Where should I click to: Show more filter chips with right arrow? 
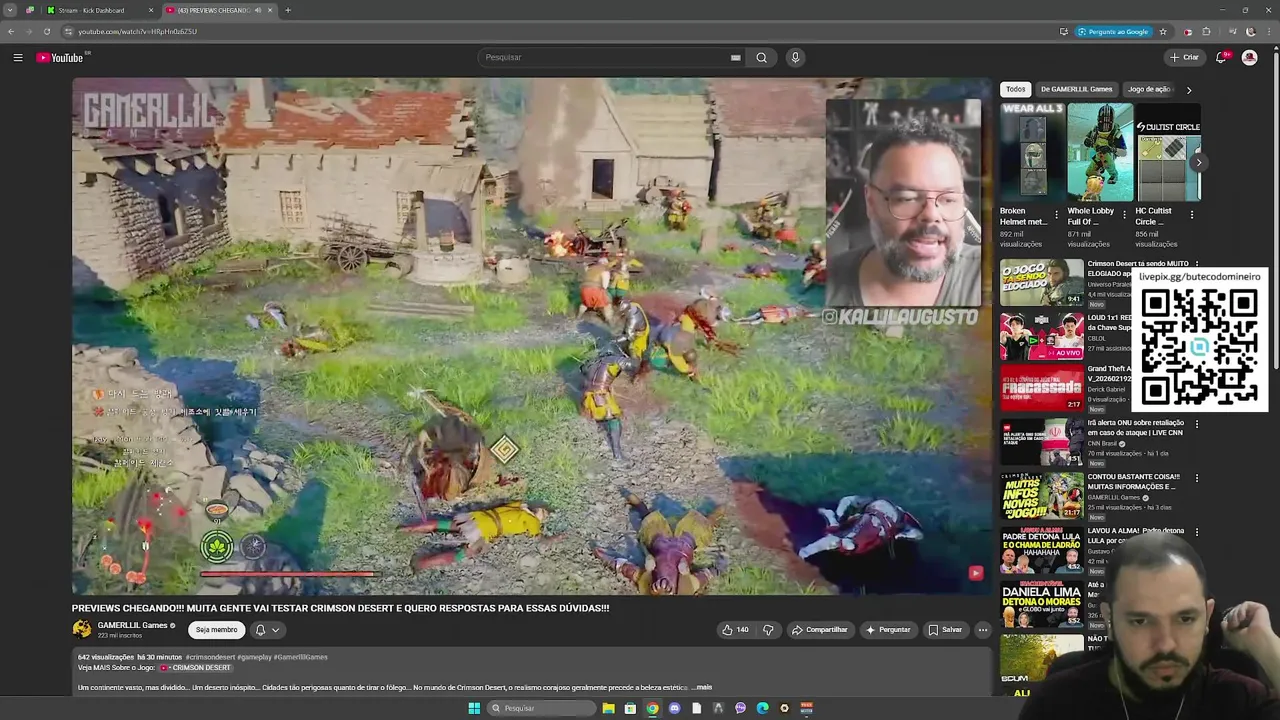coord(1188,90)
